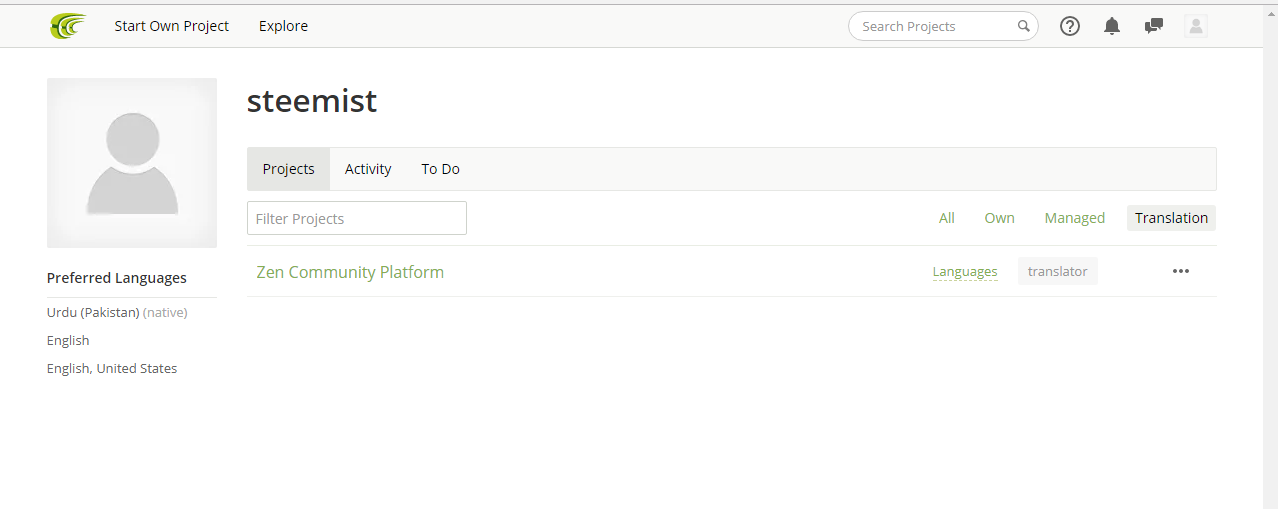Open the help question mark icon
The width and height of the screenshot is (1278, 509).
[x=1070, y=26]
